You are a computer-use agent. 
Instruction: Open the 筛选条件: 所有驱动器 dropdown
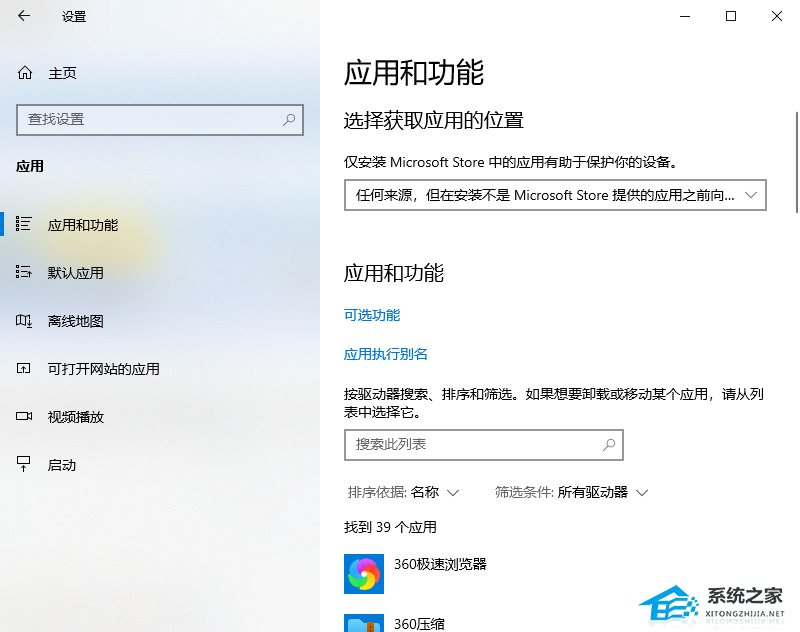click(x=571, y=492)
